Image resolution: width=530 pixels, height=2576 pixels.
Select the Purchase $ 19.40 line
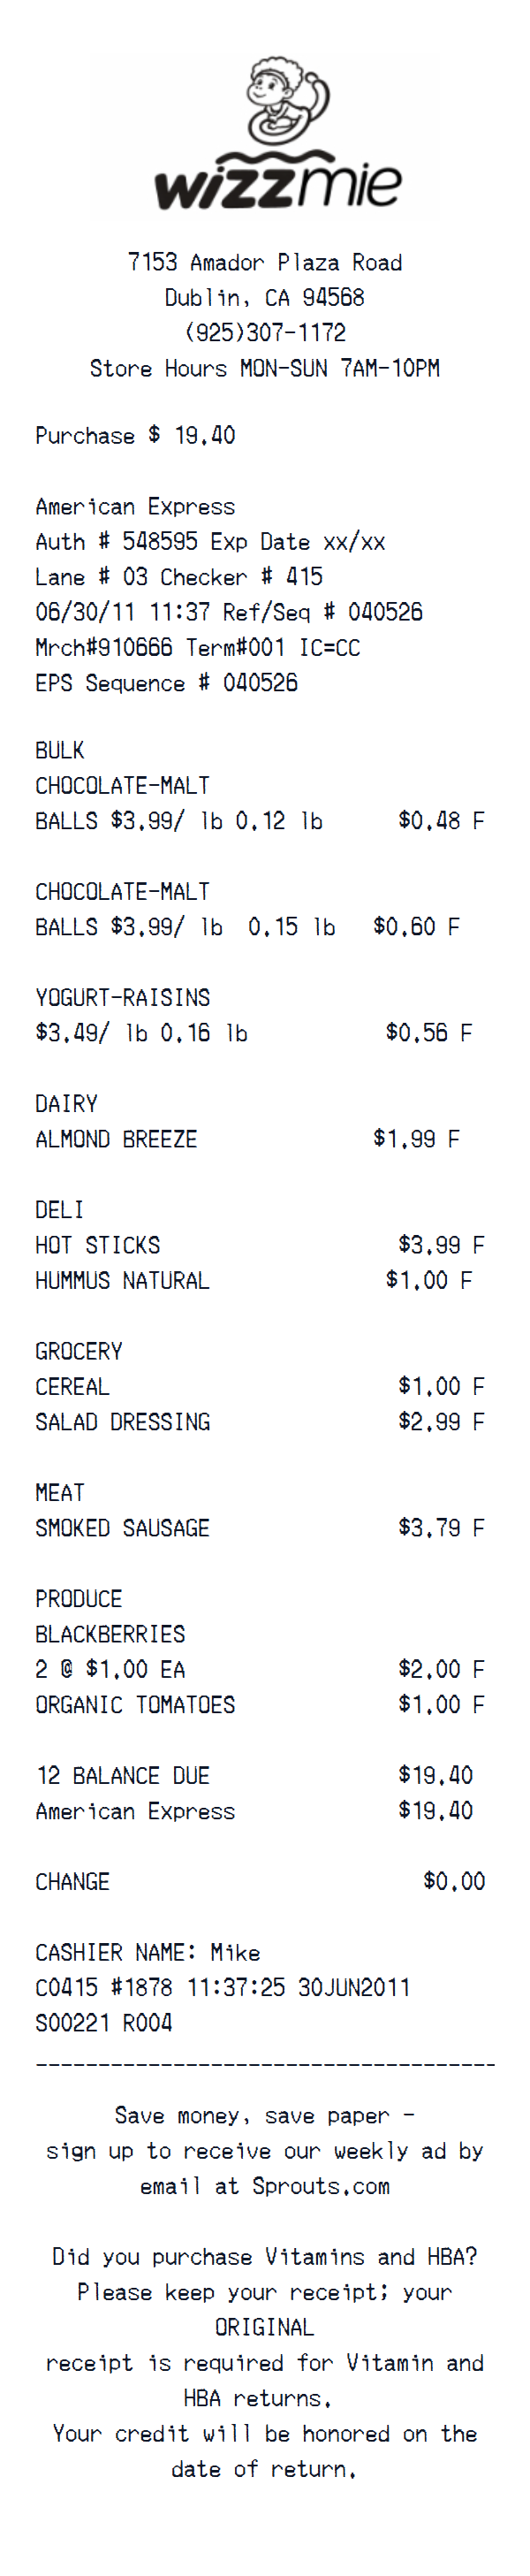tap(135, 435)
